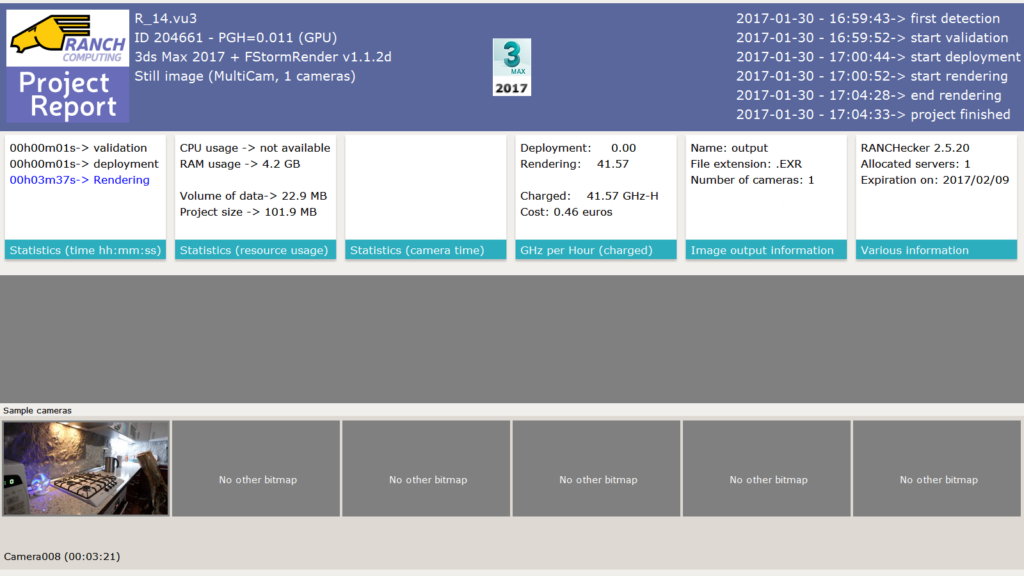Click the Ranch Computing logo
Viewport: 1024px width, 576px height.
(68, 38)
